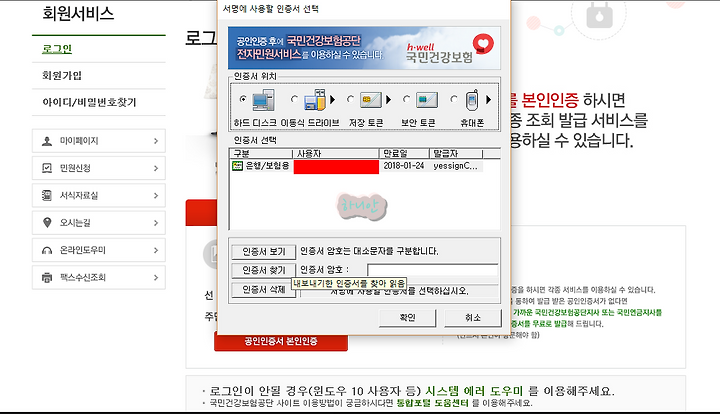Open the 시스템 에러 도우미 link
Screen dimensions: 720x414
pos(474,391)
